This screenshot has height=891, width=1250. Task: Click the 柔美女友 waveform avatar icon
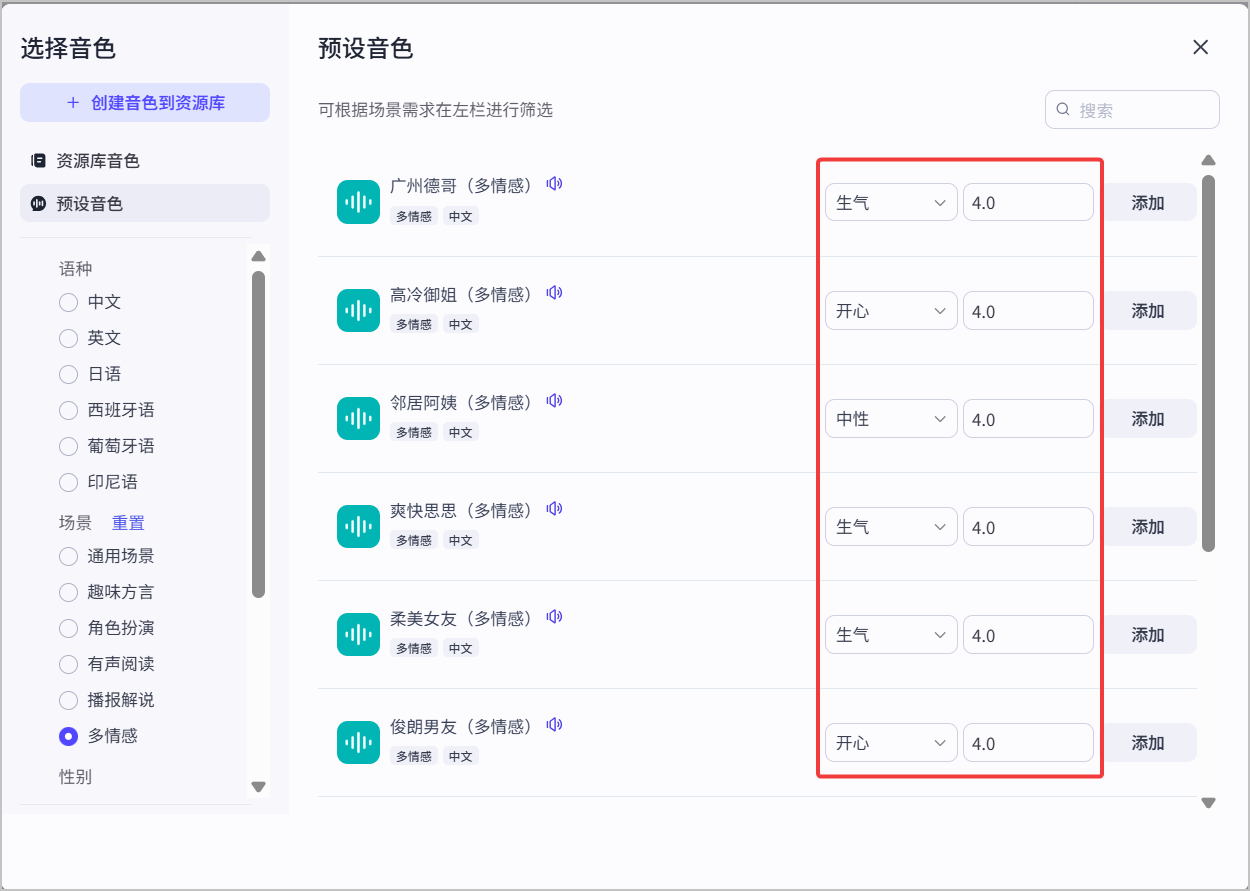358,634
